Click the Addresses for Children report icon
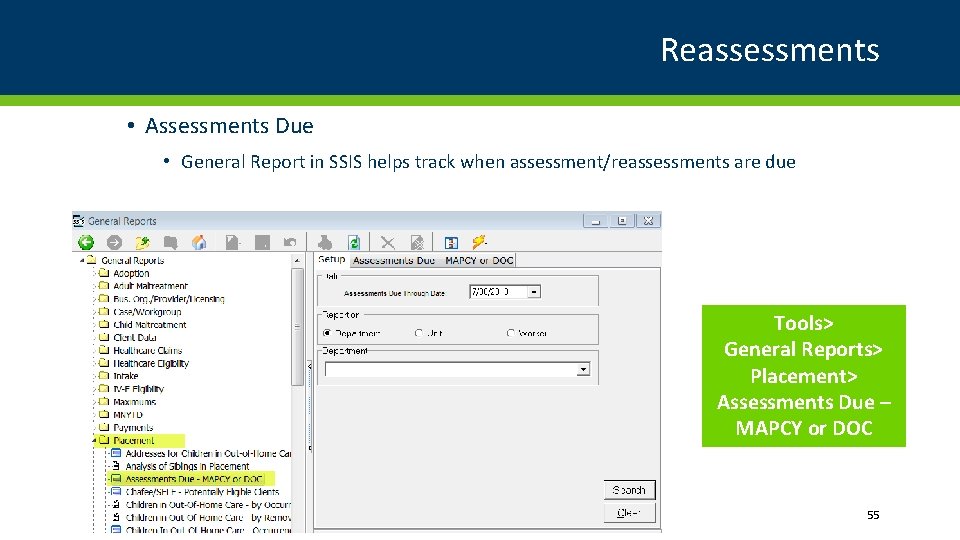Image resolution: width=960 pixels, height=540 pixels. (116, 453)
